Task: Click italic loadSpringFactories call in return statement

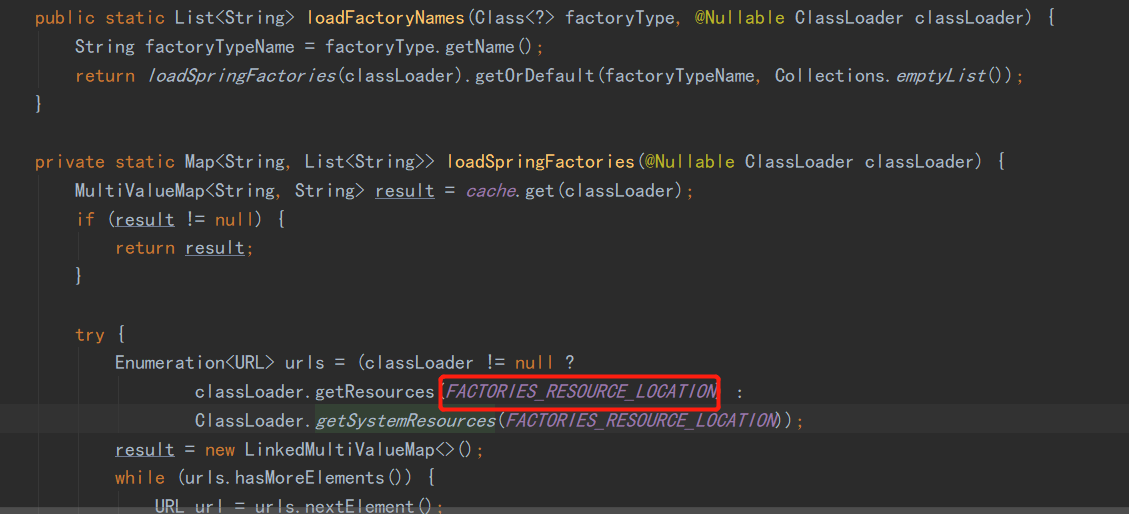Action: click(x=241, y=76)
